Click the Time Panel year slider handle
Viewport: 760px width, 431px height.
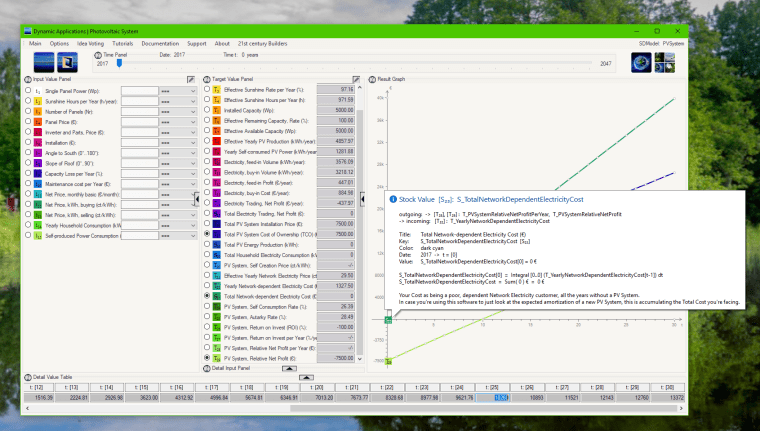tap(119, 63)
